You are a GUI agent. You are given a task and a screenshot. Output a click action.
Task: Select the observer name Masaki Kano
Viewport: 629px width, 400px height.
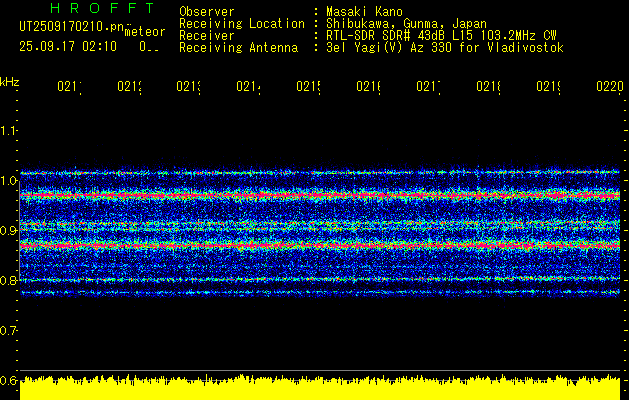[364, 11]
